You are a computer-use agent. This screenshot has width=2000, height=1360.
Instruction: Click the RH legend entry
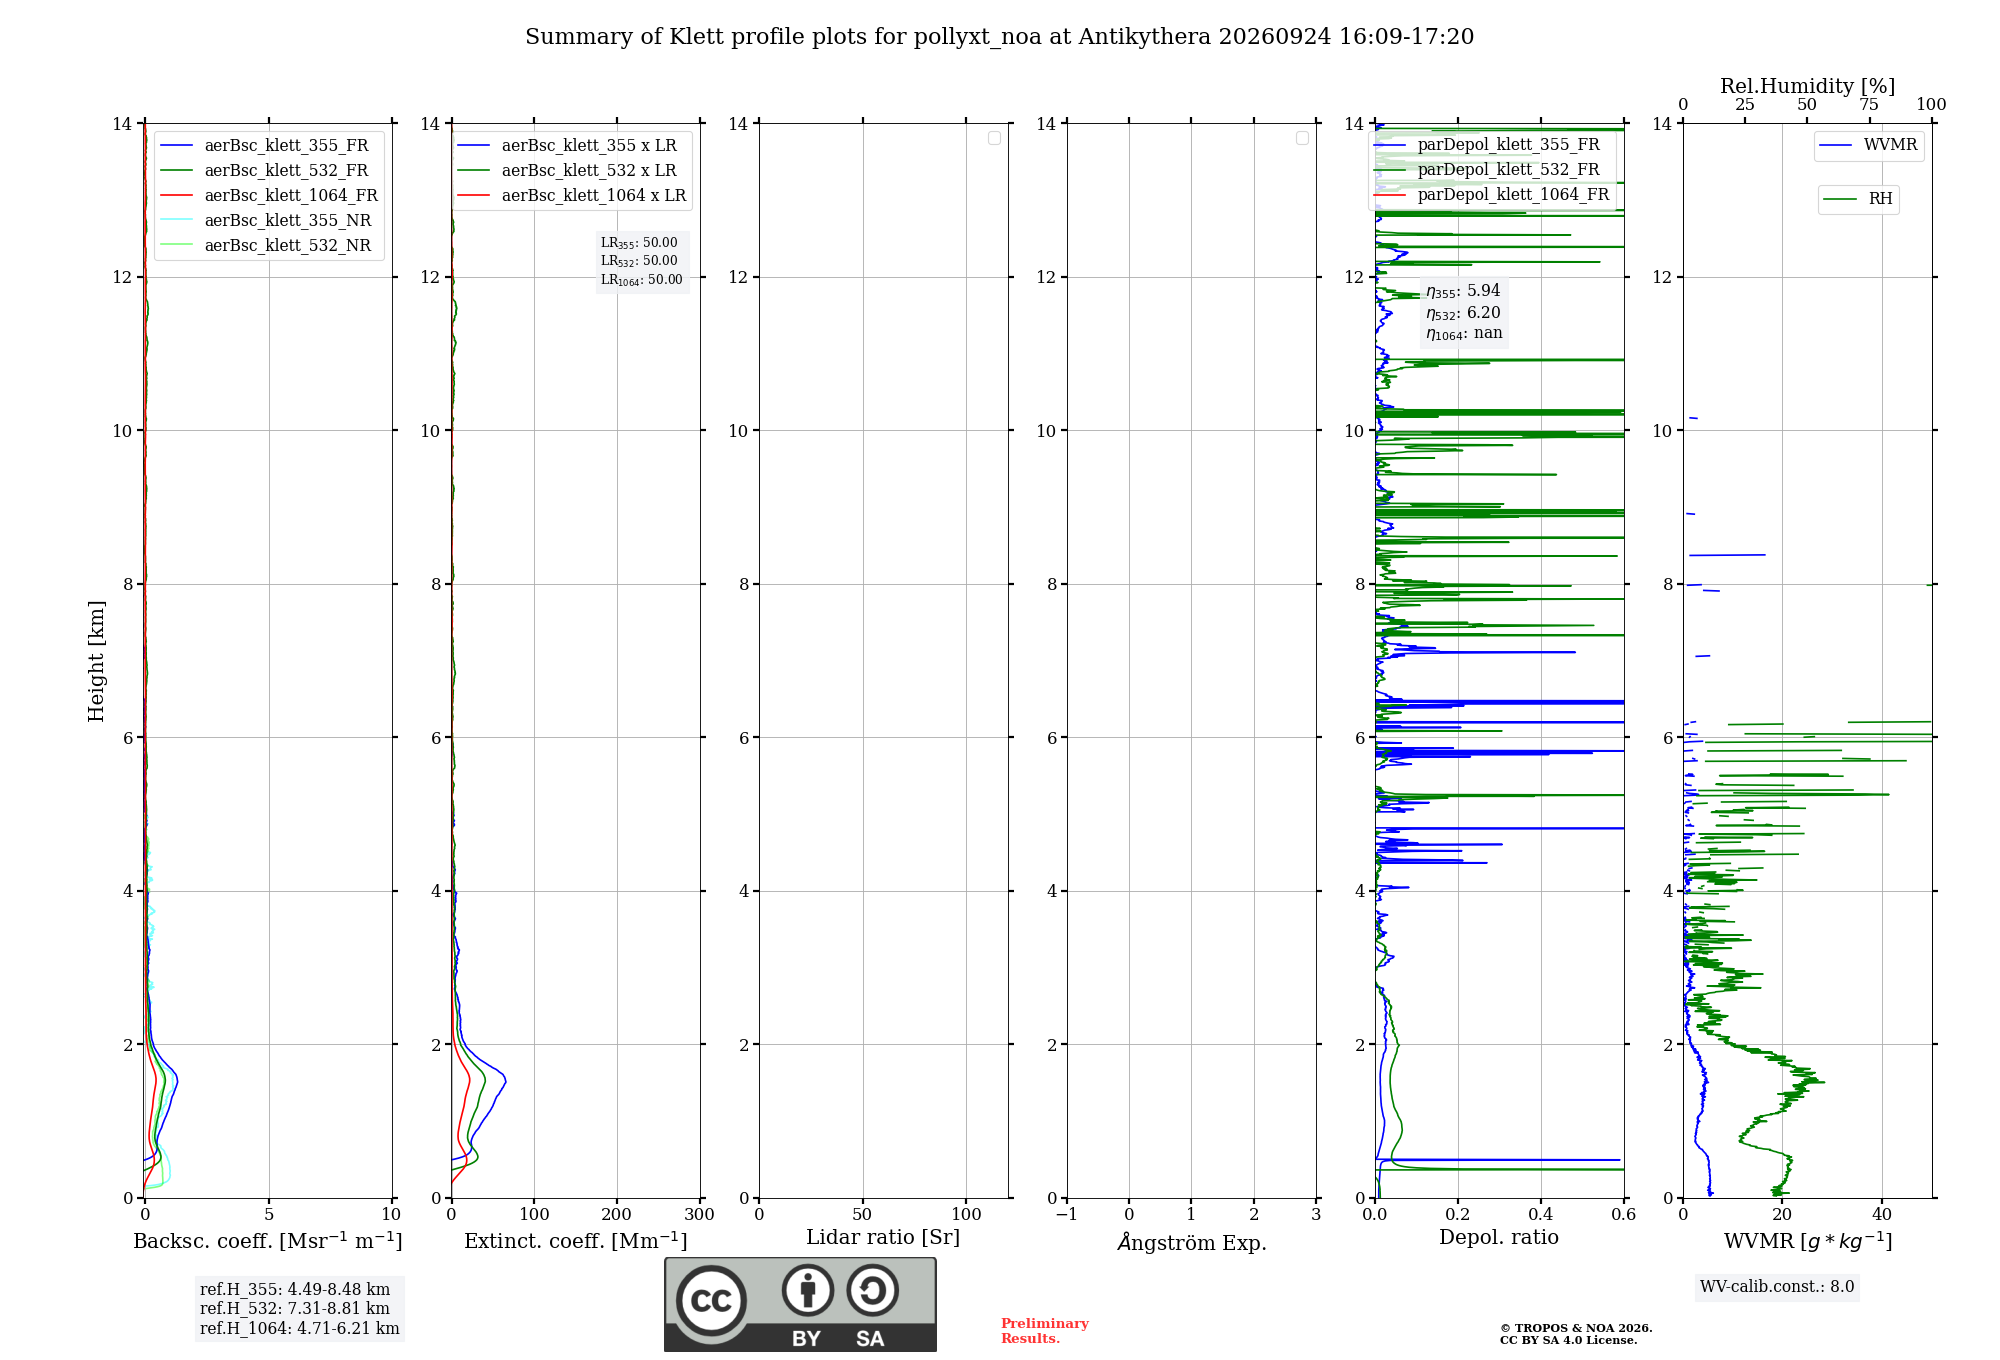[x=1858, y=199]
